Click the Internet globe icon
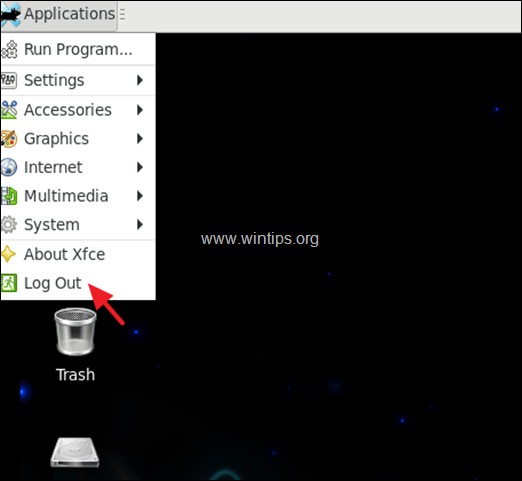This screenshot has width=522, height=481. coord(9,167)
